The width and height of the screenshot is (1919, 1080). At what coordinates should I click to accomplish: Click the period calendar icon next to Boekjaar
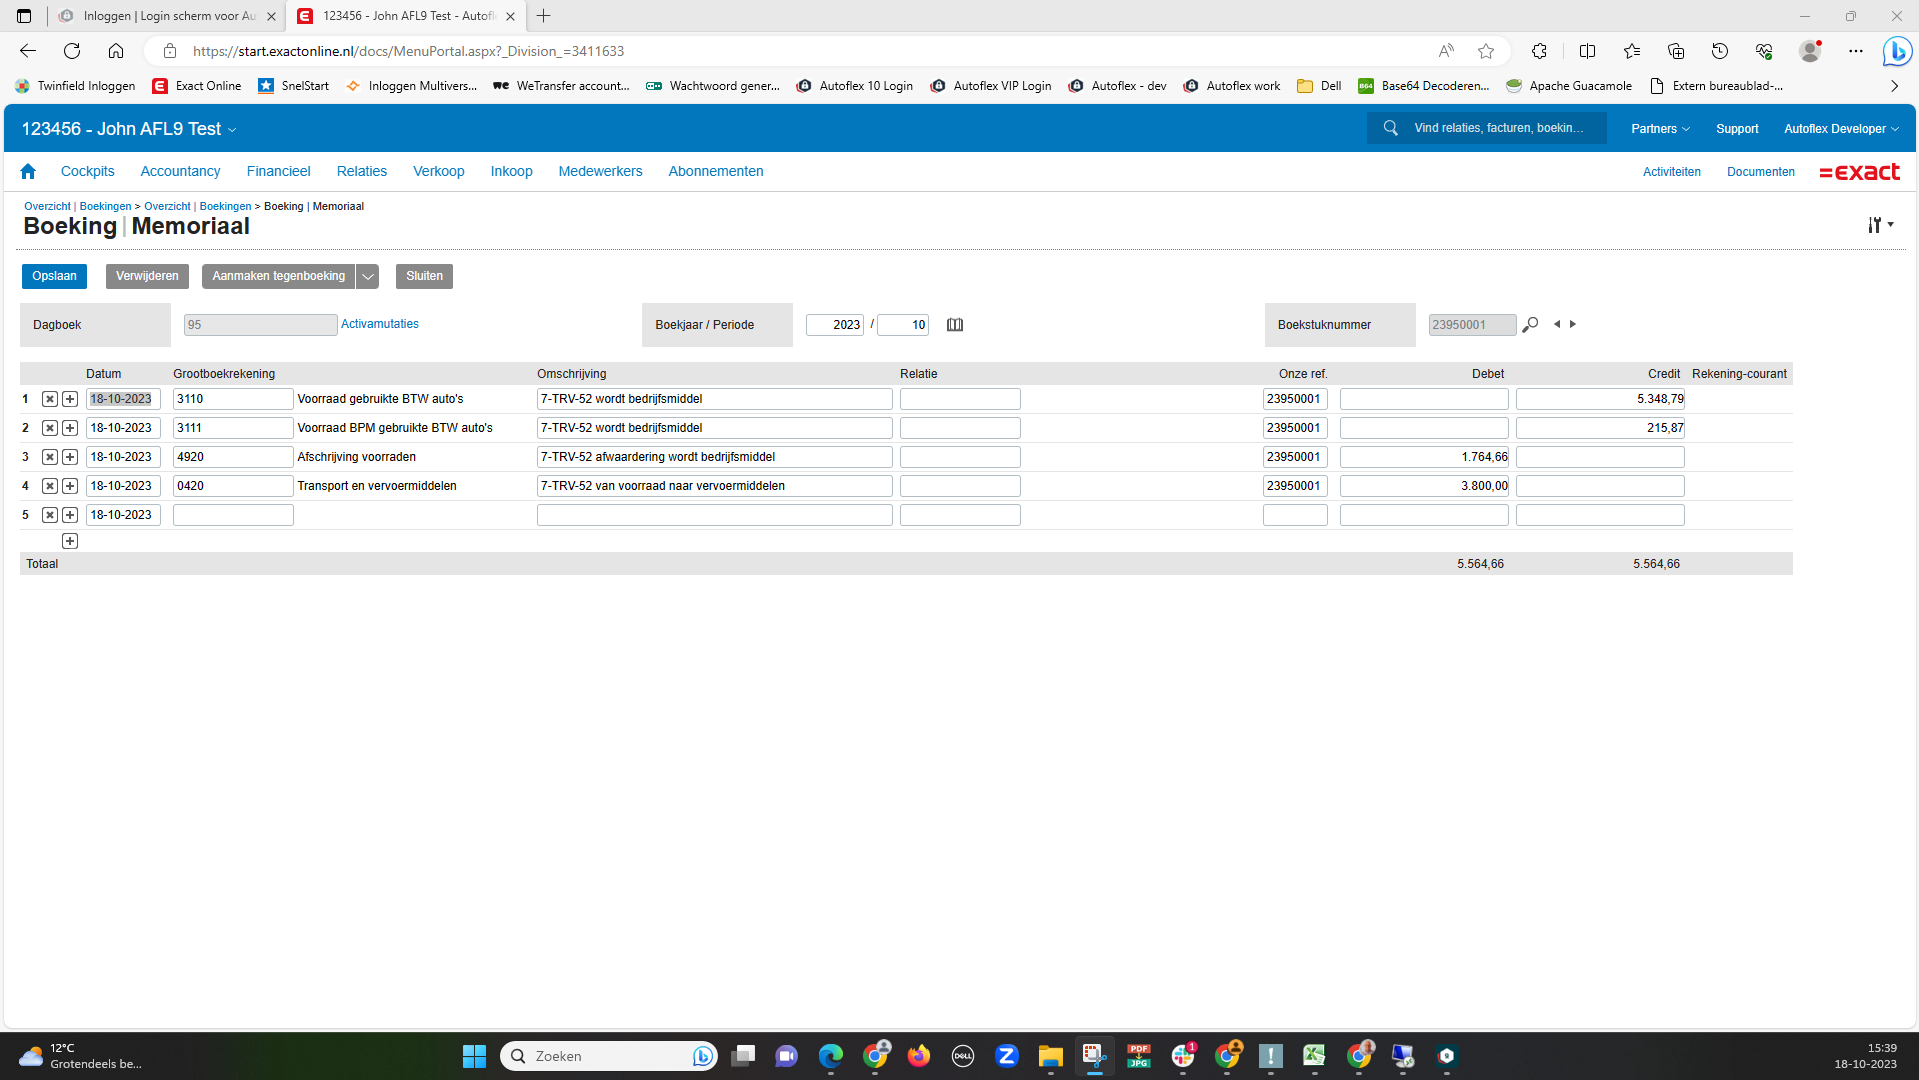955,325
